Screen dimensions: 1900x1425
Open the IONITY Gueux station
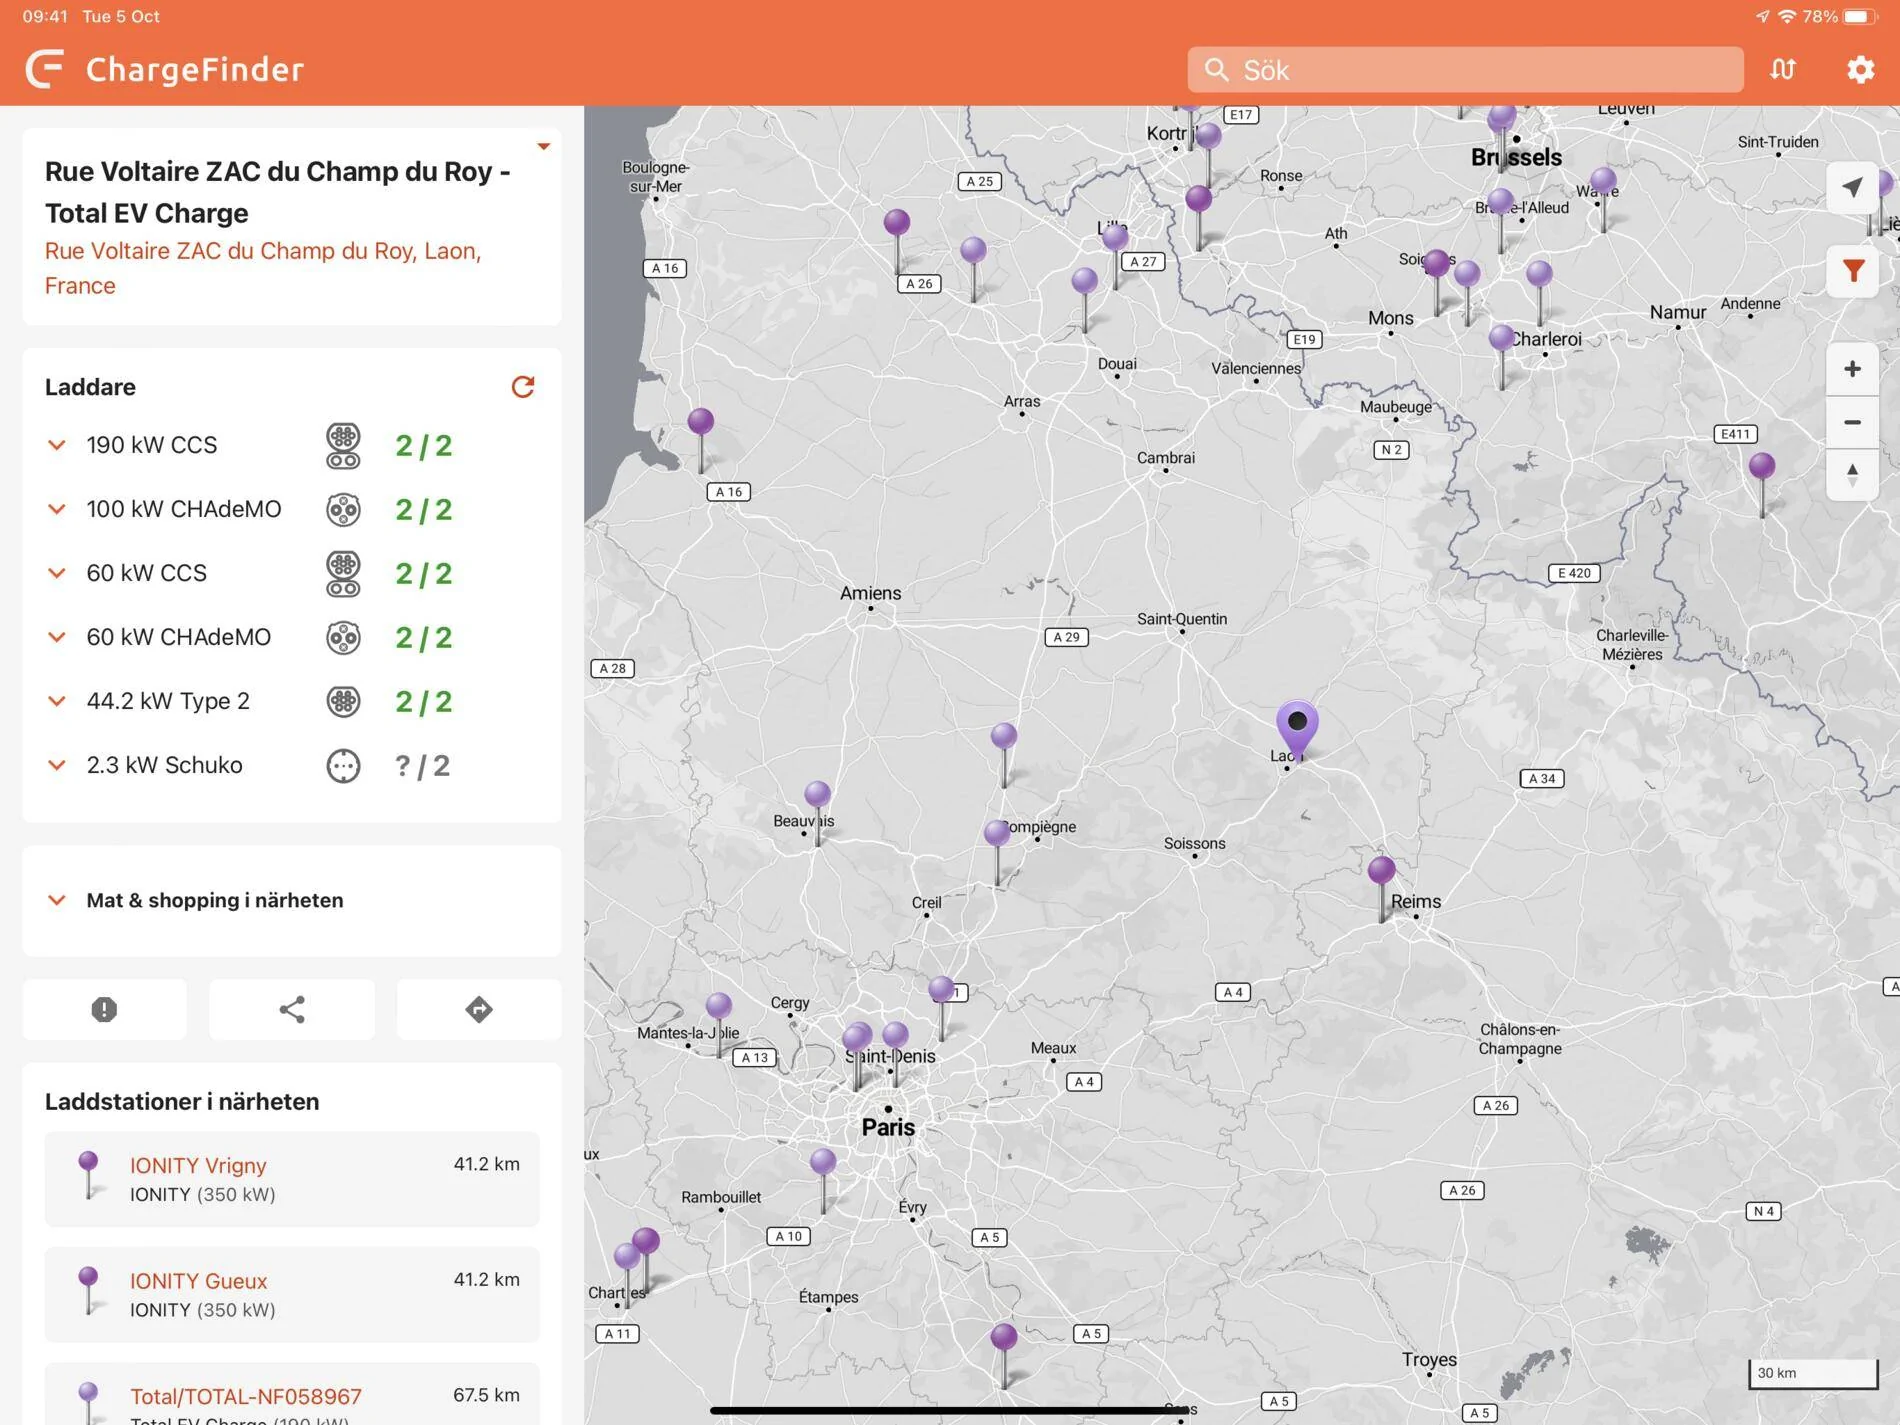click(292, 1294)
